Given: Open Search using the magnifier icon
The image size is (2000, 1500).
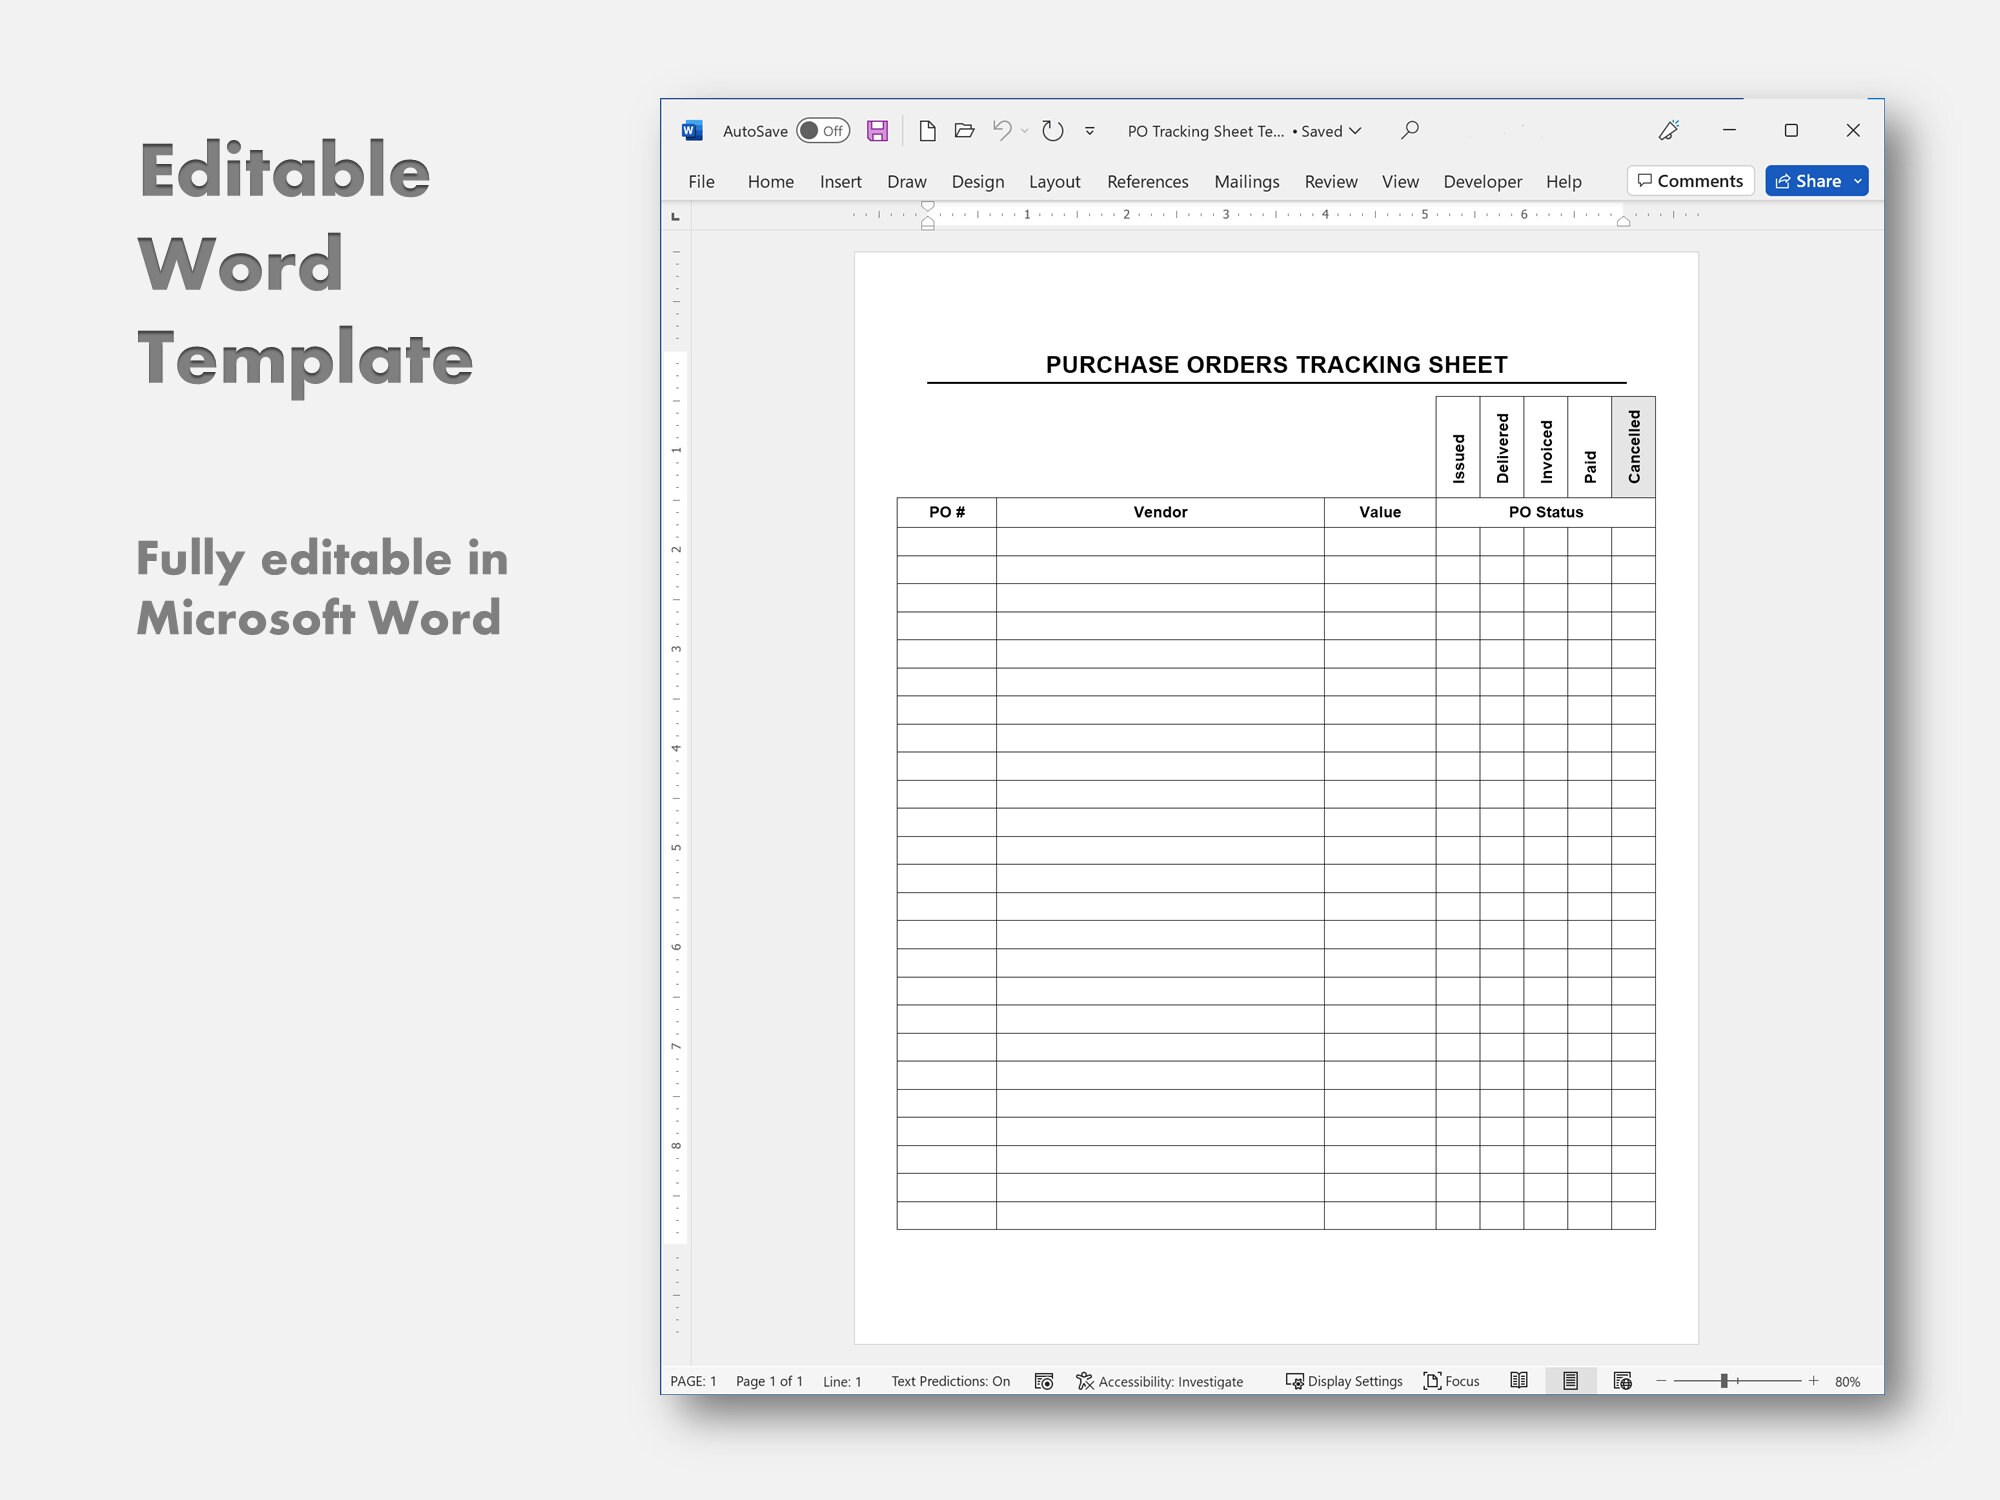Looking at the screenshot, I should pos(1409,131).
